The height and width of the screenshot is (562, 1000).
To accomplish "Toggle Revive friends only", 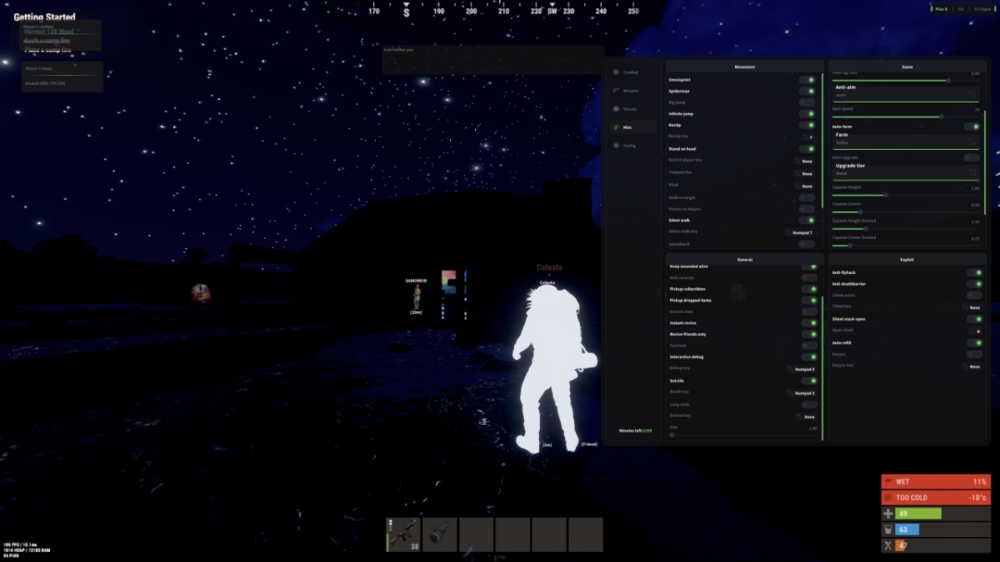I will click(809, 334).
